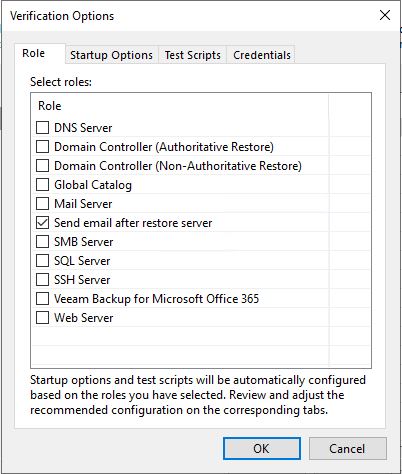The image size is (402, 474).
Task: Confirm with the OK button
Action: coord(262,448)
